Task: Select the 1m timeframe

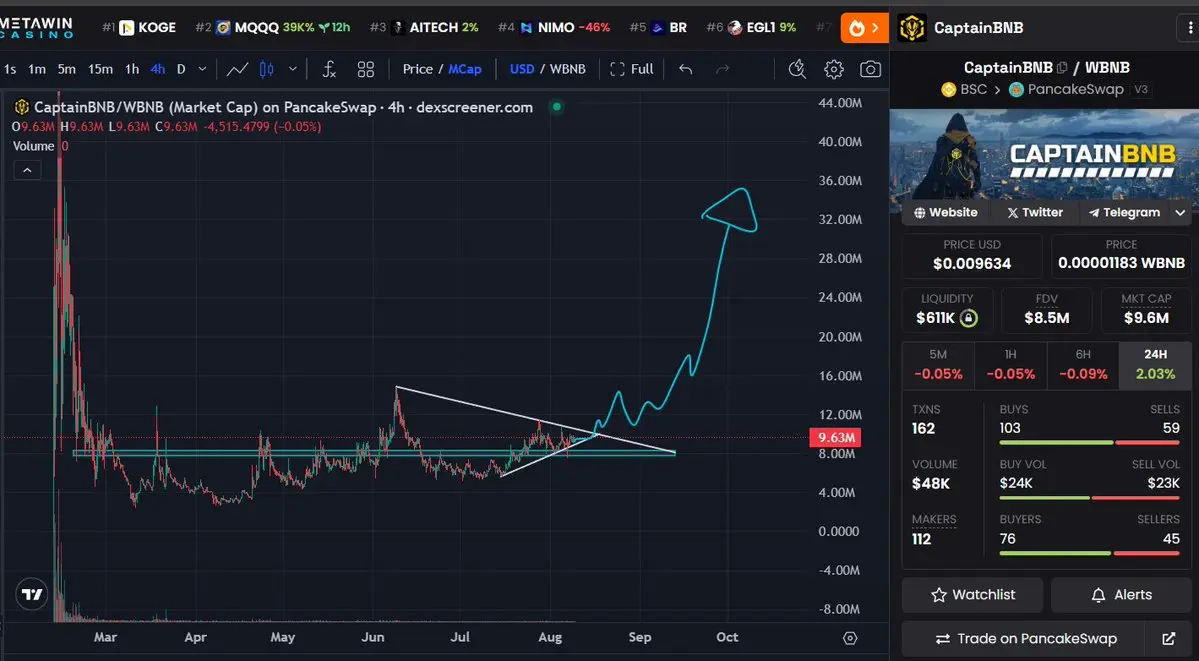Action: (x=37, y=69)
